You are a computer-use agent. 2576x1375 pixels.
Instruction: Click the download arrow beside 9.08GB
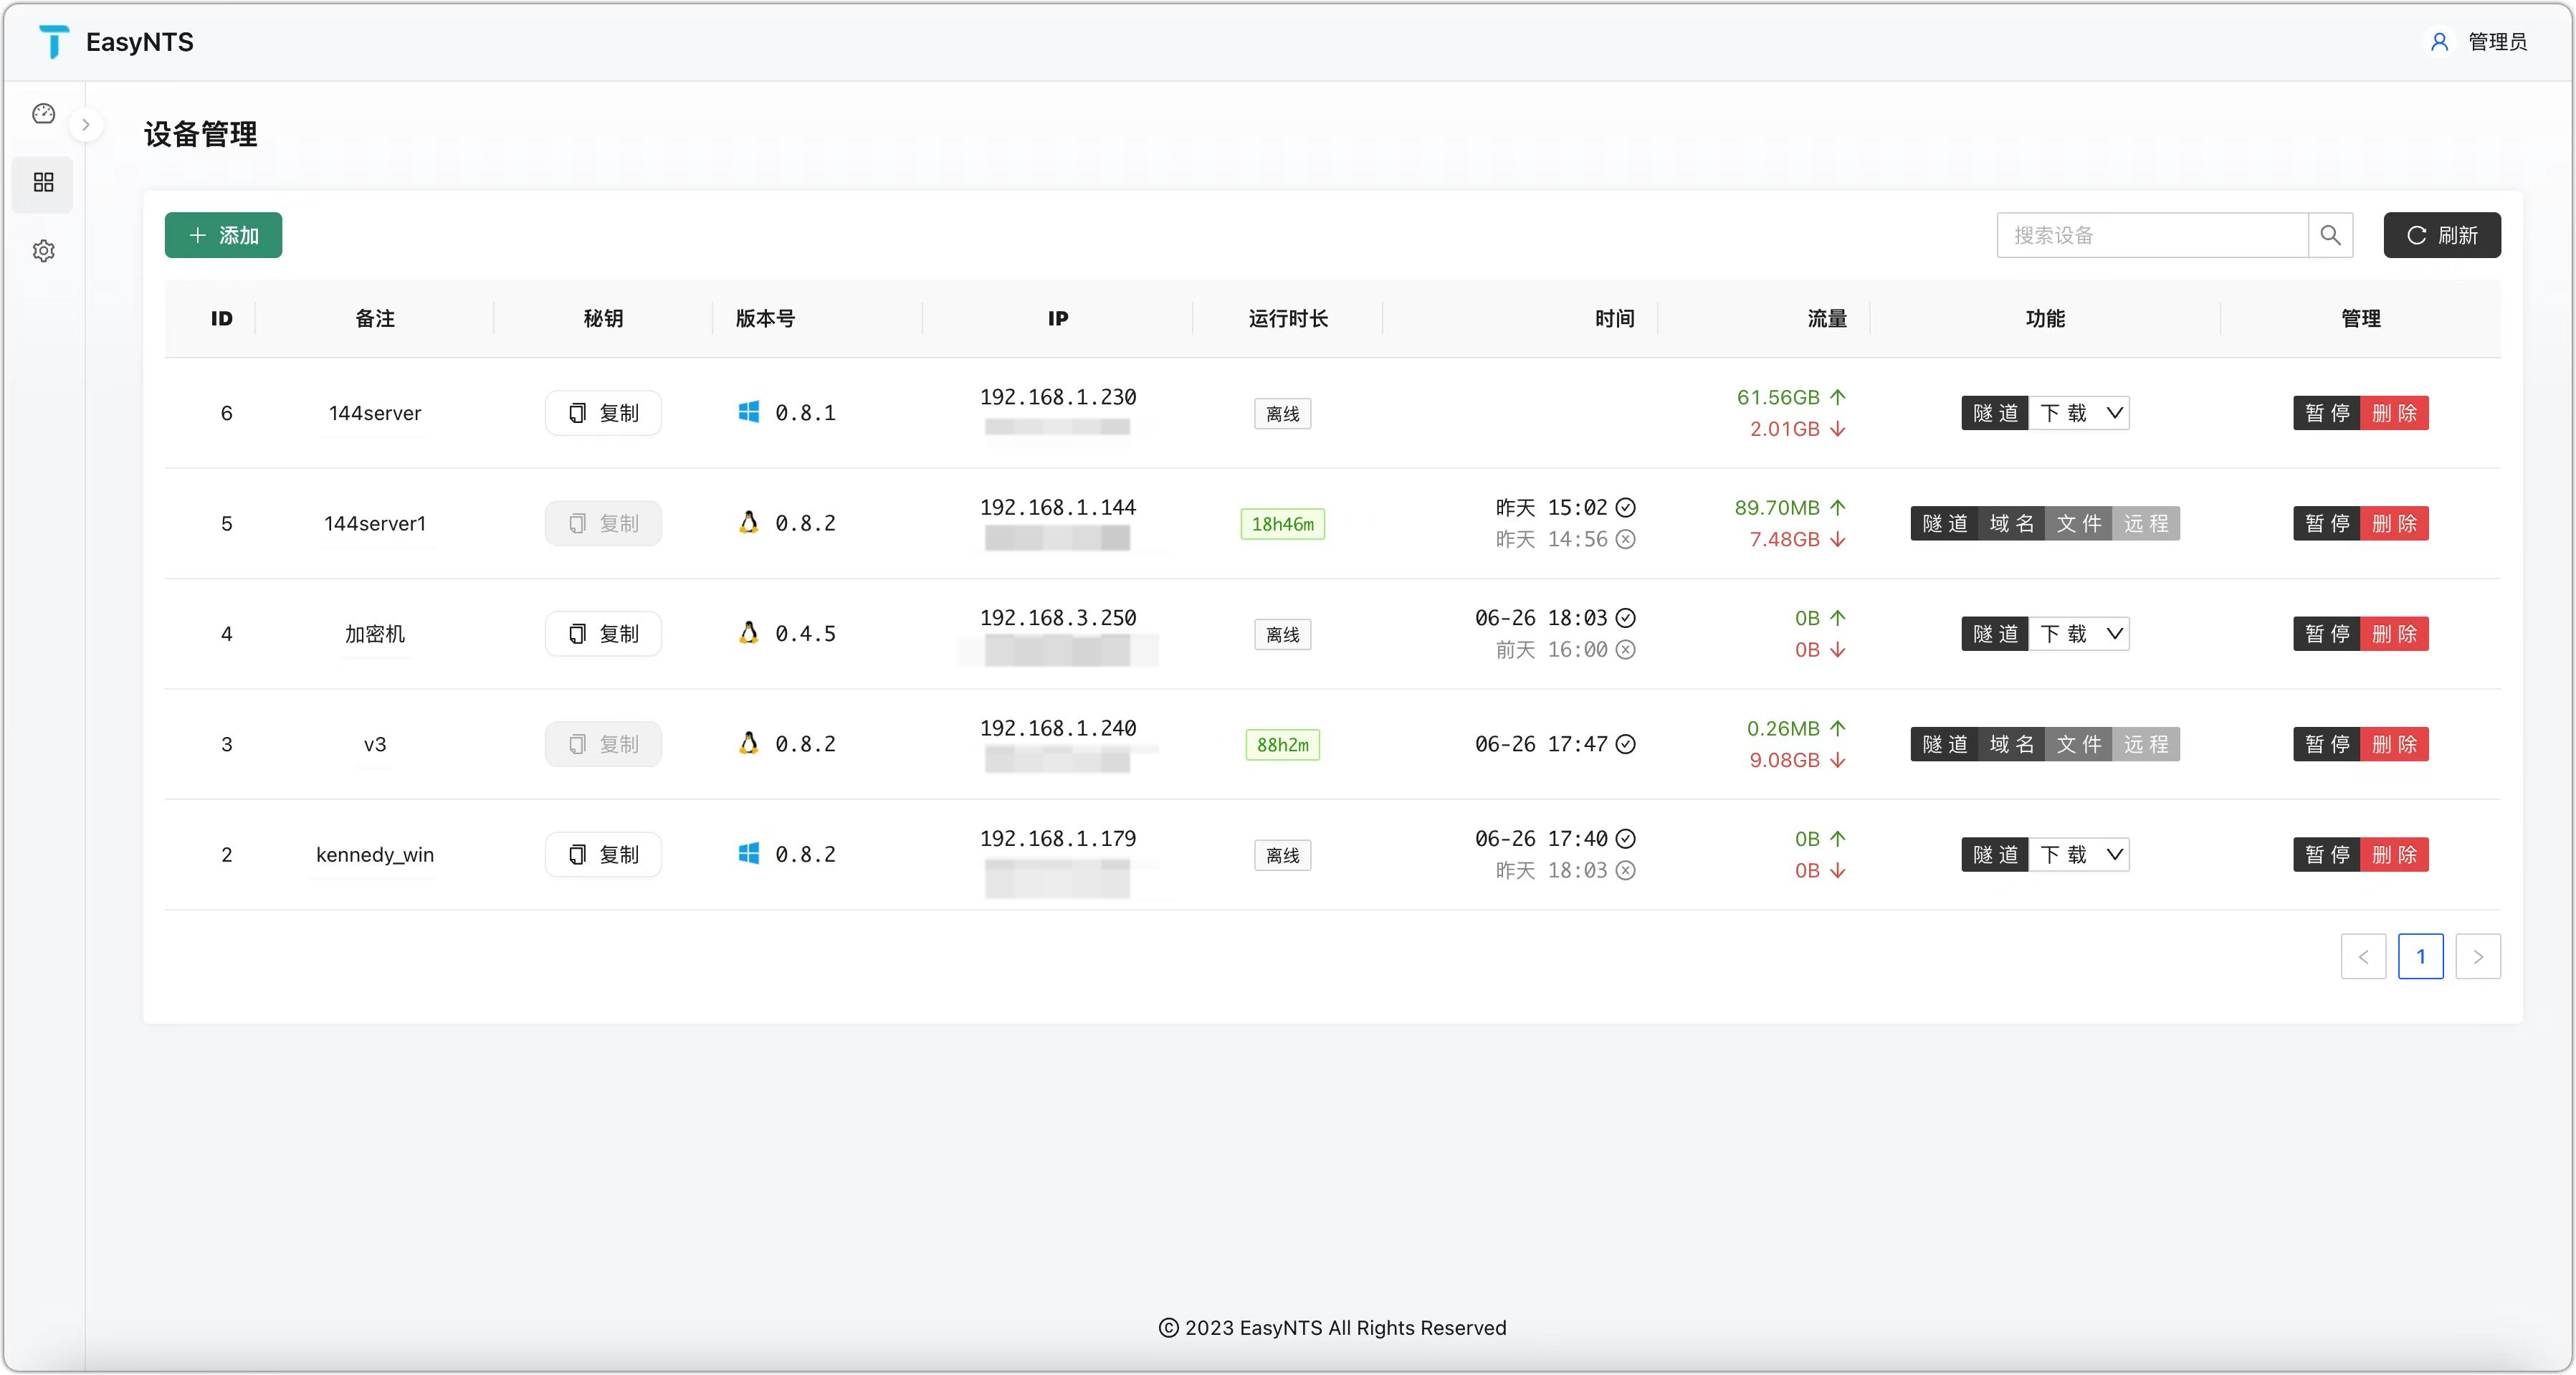pos(1837,761)
